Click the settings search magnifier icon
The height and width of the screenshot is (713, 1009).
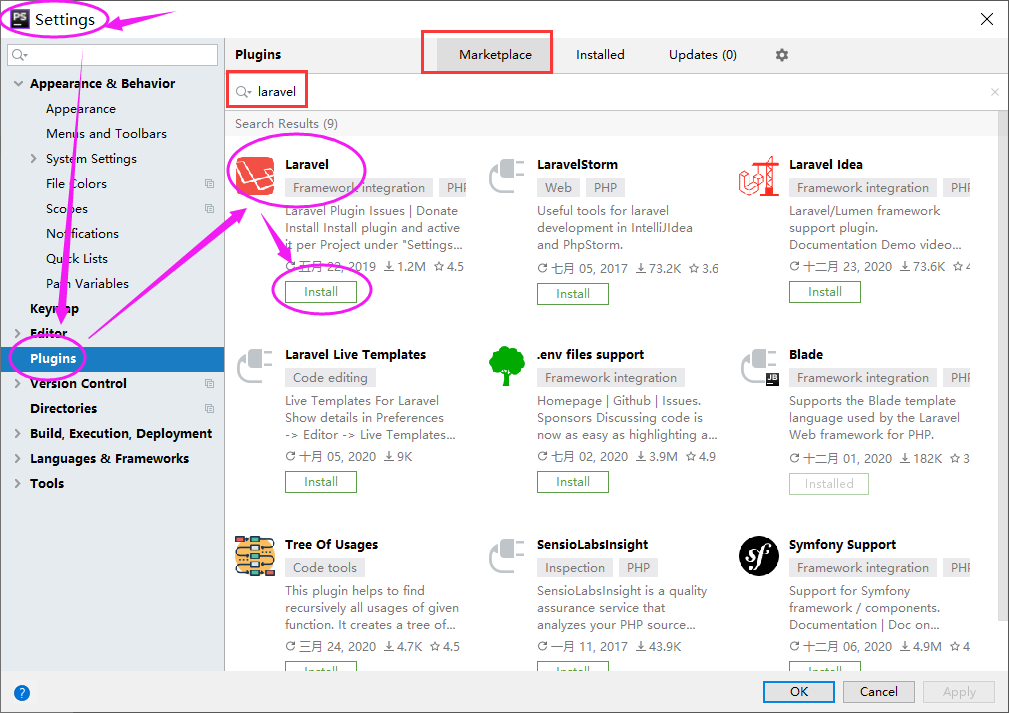click(20, 55)
